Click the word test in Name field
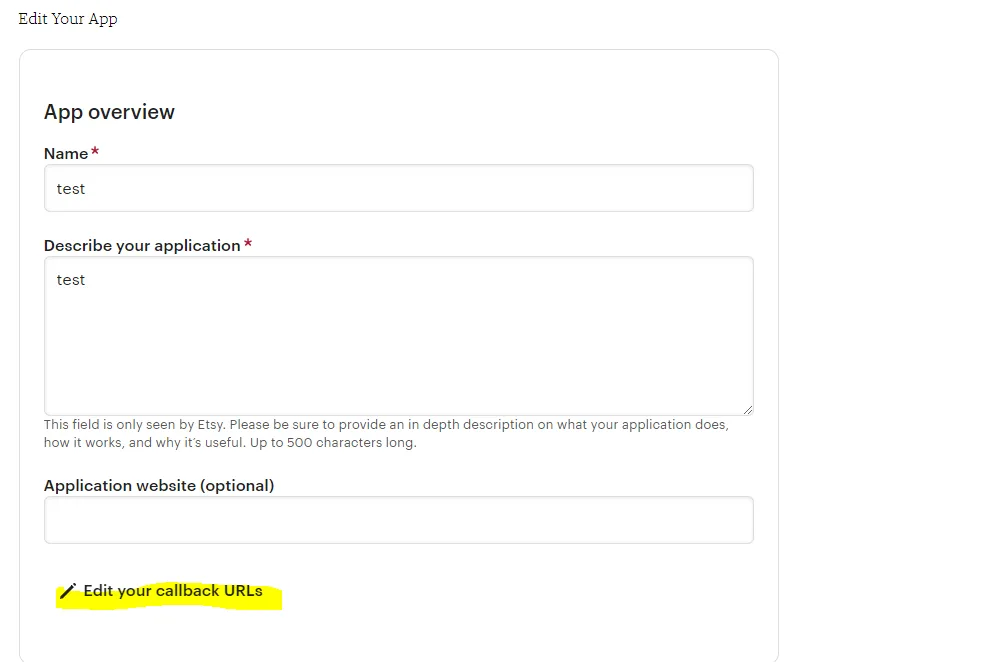Image resolution: width=990 pixels, height=662 pixels. (71, 189)
